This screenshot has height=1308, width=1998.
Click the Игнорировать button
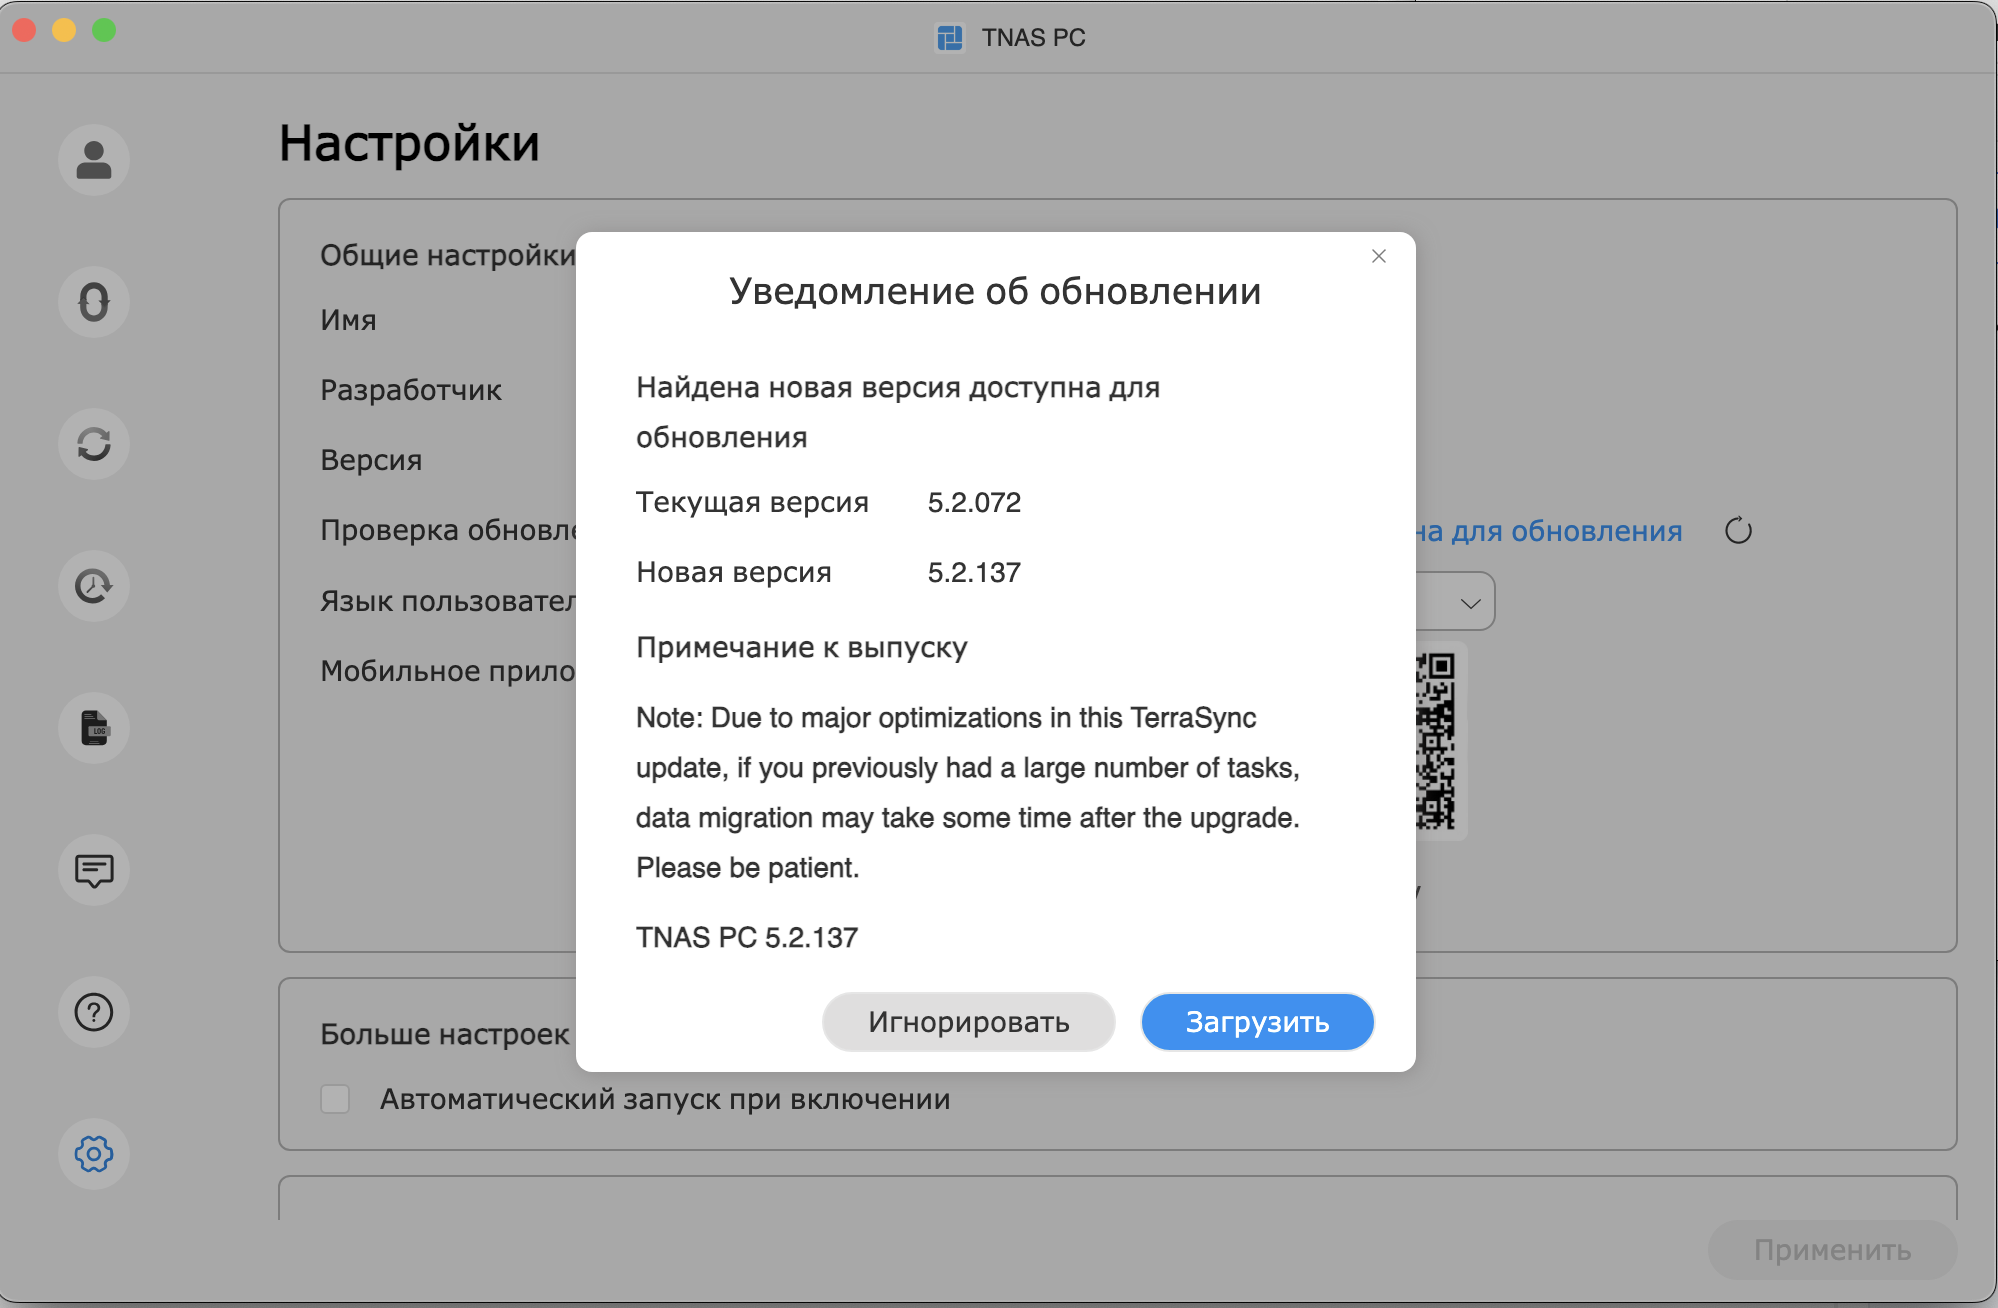(968, 1022)
